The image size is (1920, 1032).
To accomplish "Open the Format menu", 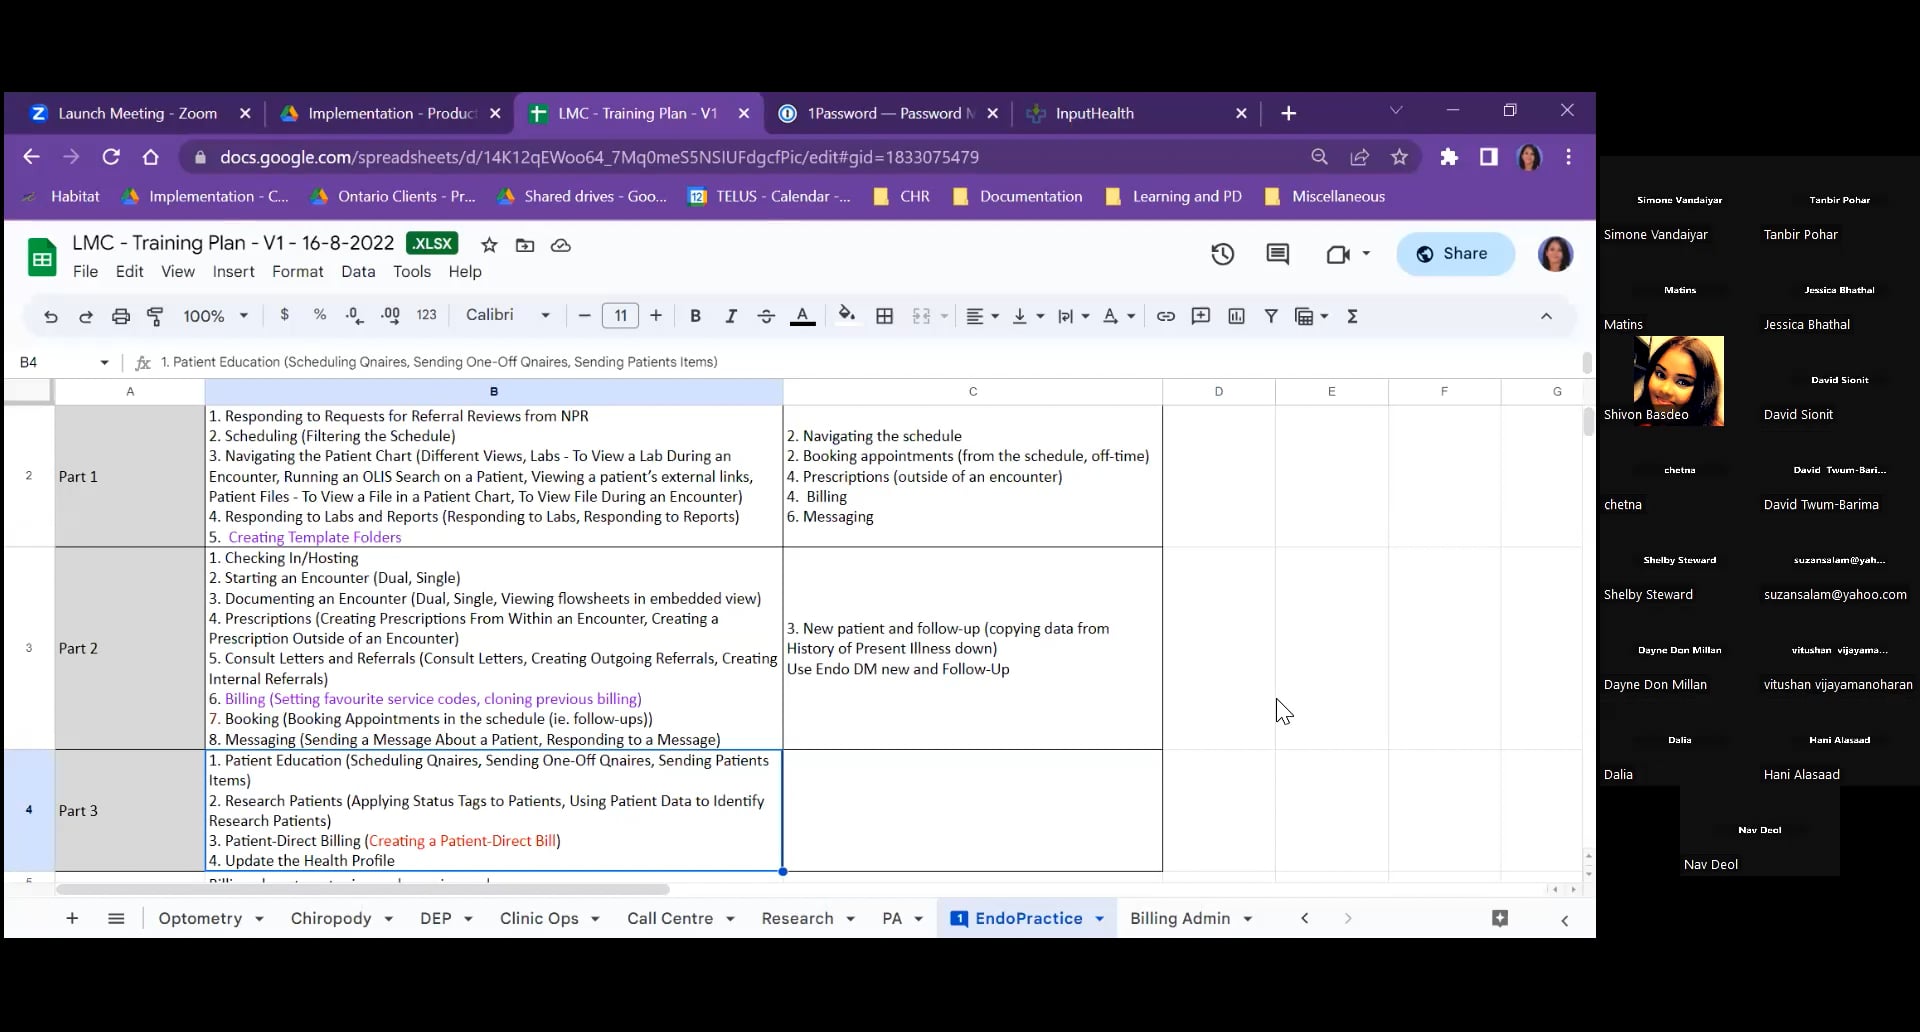I will click(x=297, y=272).
